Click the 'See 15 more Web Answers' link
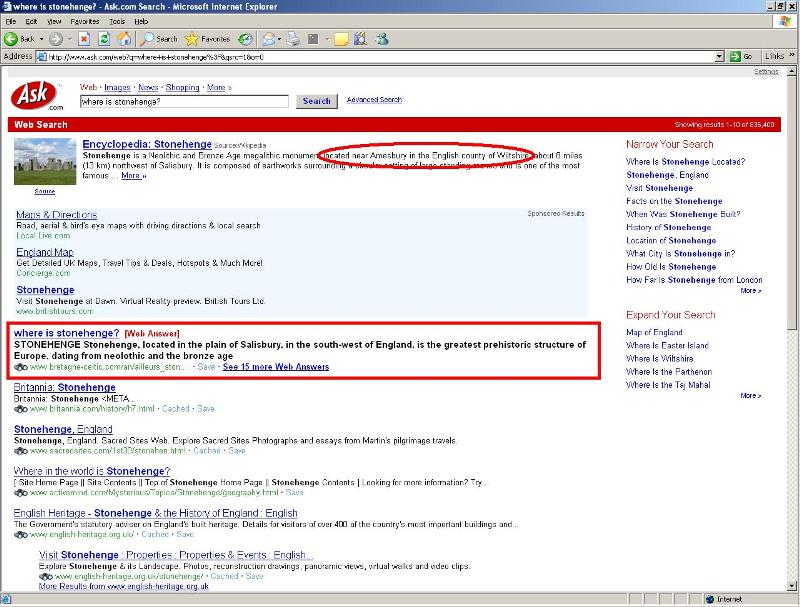 [x=275, y=367]
